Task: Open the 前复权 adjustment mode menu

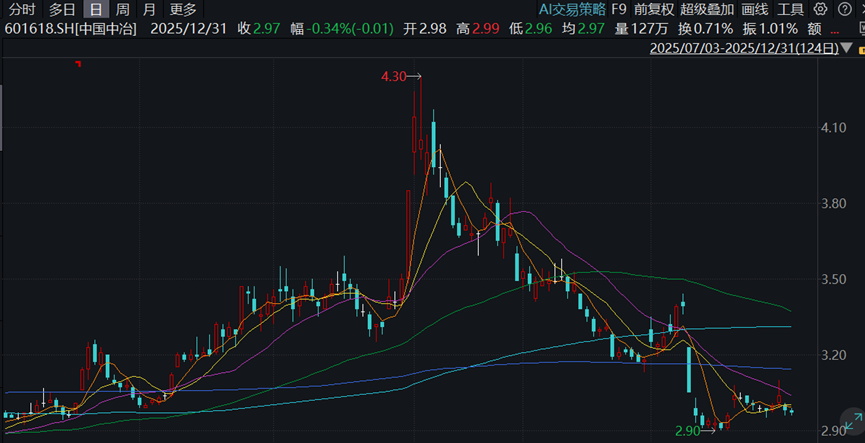Action: (654, 9)
